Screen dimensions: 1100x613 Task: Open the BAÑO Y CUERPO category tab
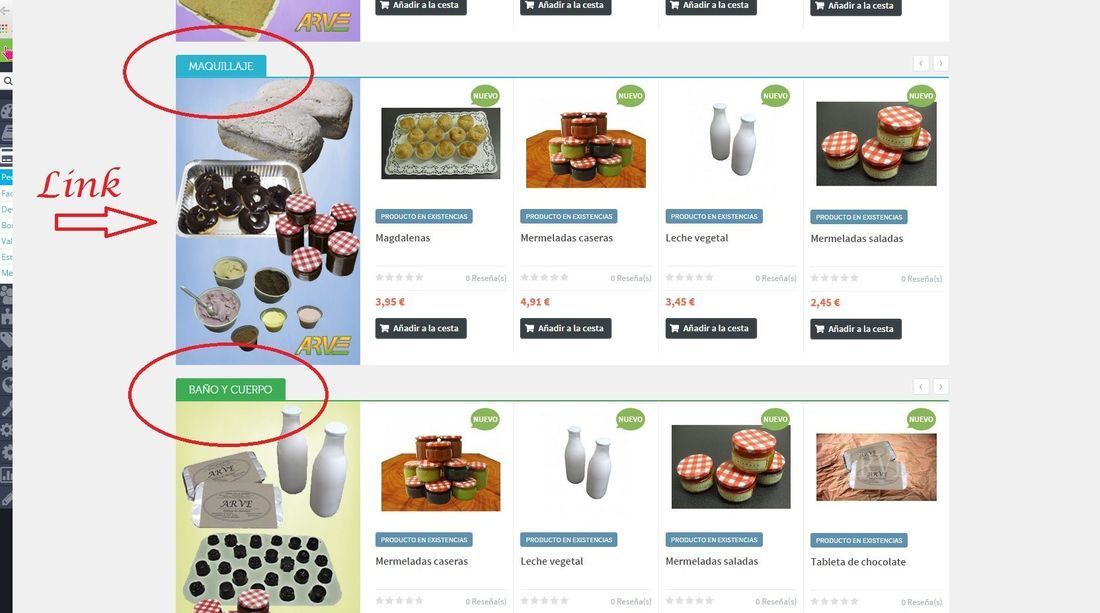pyautogui.click(x=230, y=389)
